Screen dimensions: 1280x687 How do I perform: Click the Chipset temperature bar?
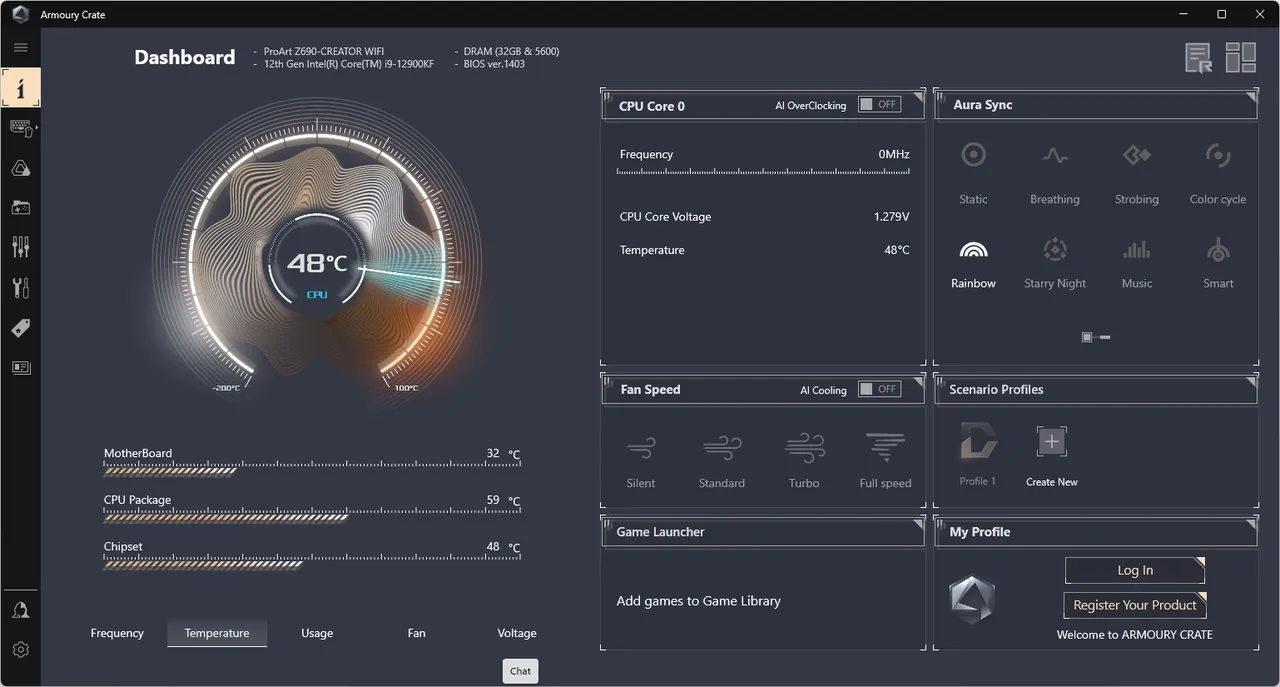coord(312,562)
